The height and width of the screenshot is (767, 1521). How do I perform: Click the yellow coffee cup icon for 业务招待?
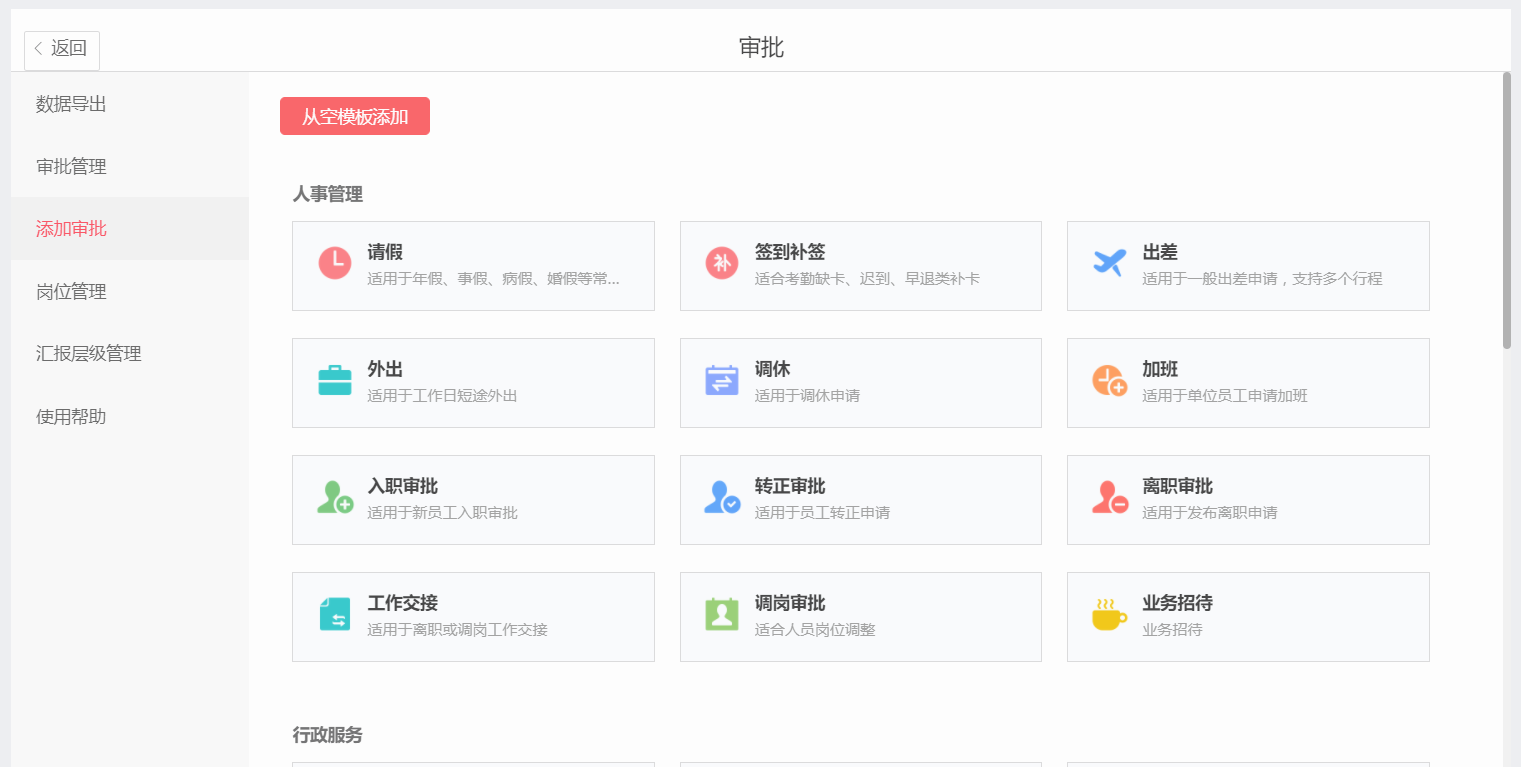pyautogui.click(x=1110, y=615)
